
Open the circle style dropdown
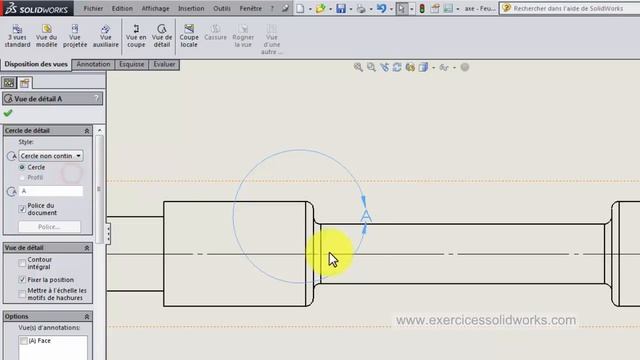pyautogui.click(x=78, y=156)
